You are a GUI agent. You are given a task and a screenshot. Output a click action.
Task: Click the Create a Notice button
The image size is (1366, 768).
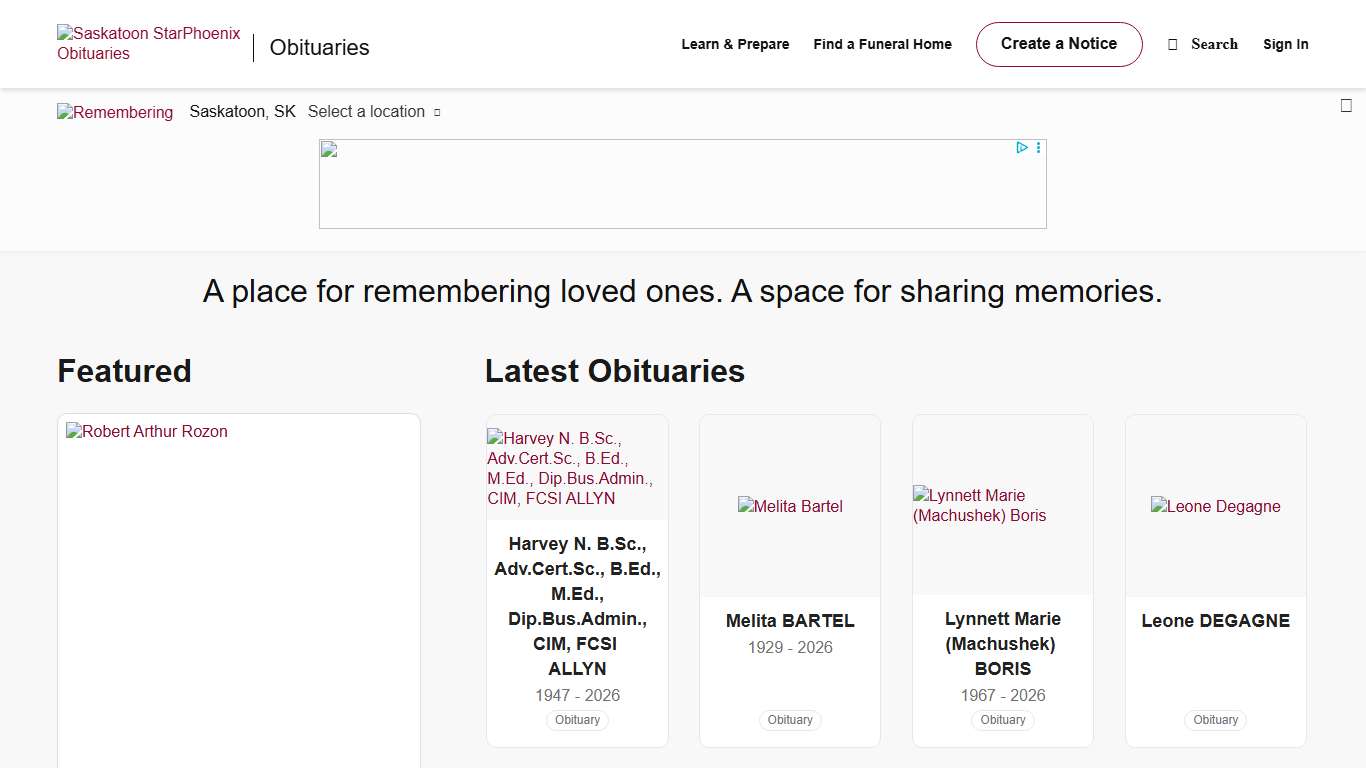click(1059, 44)
